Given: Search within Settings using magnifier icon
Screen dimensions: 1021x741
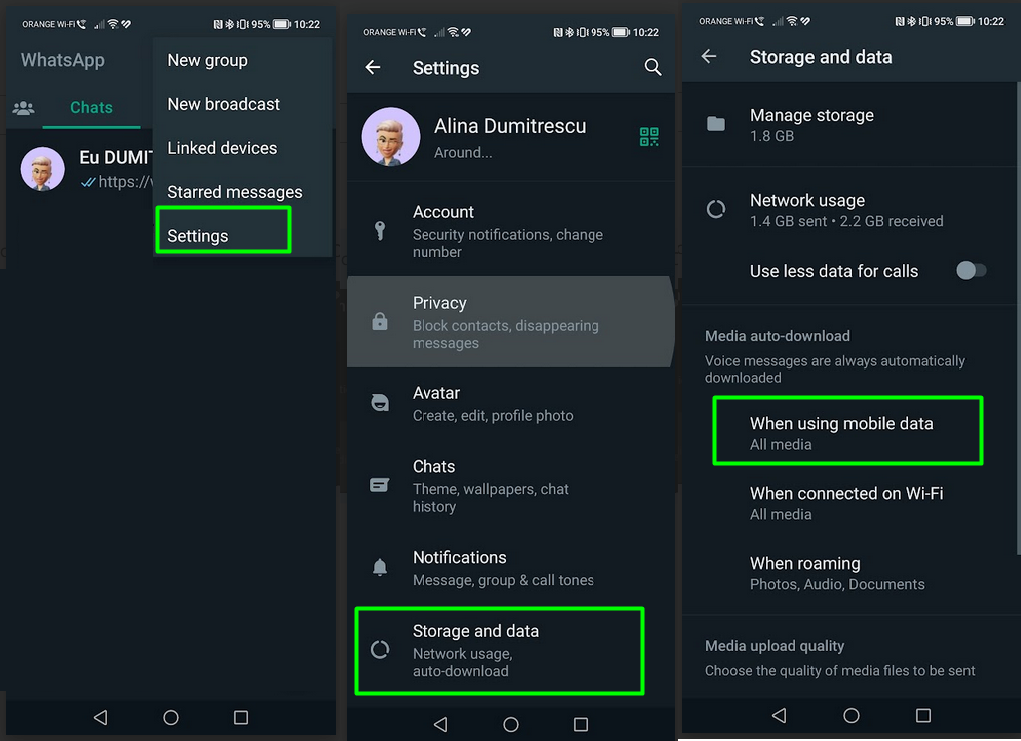Looking at the screenshot, I should click(x=652, y=67).
